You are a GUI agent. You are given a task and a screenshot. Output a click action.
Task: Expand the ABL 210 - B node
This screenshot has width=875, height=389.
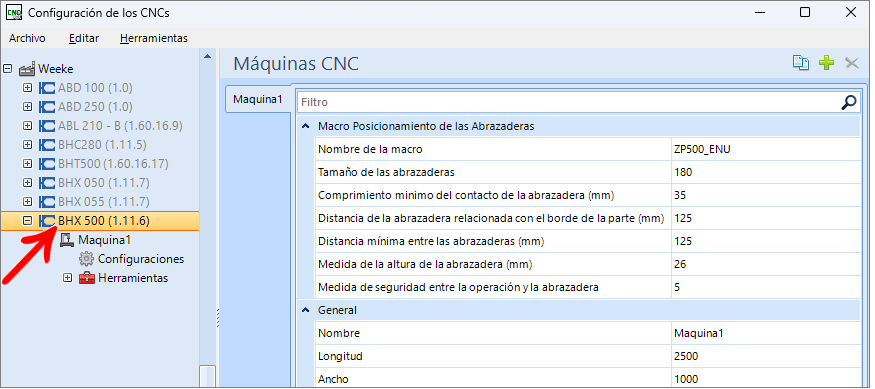[x=27, y=126]
